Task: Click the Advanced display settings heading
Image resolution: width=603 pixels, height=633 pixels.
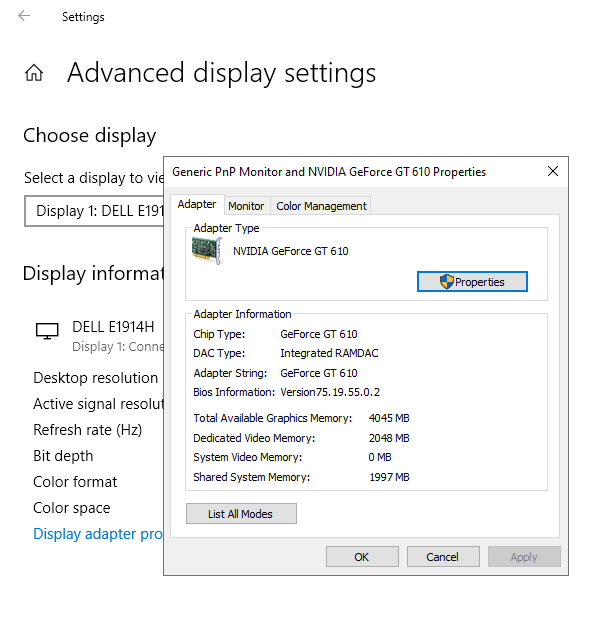Action: [x=222, y=73]
